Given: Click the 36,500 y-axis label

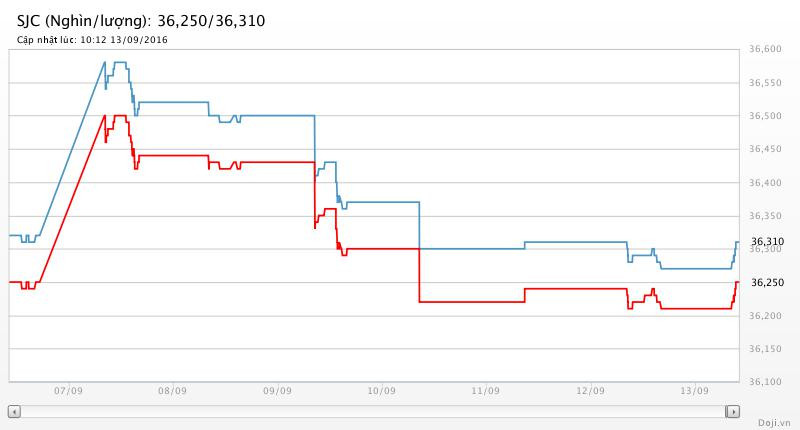Looking at the screenshot, I should point(765,116).
